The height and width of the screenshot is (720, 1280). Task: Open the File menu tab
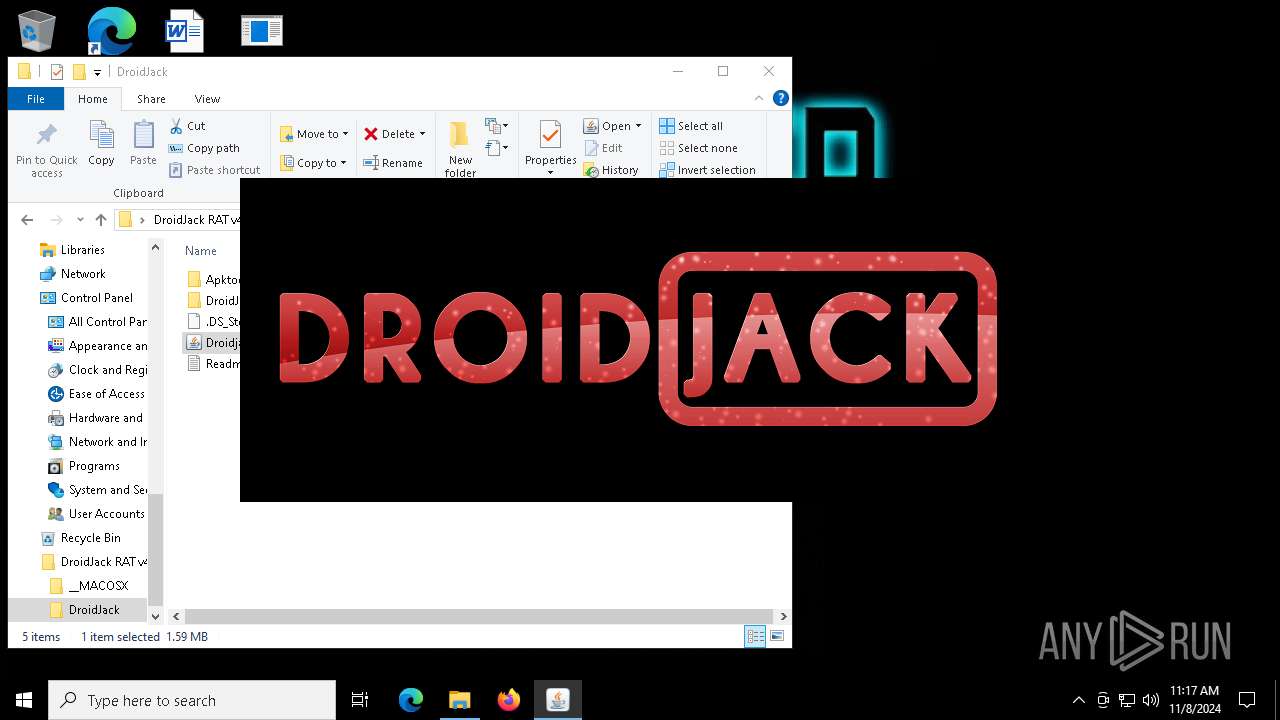(x=36, y=99)
